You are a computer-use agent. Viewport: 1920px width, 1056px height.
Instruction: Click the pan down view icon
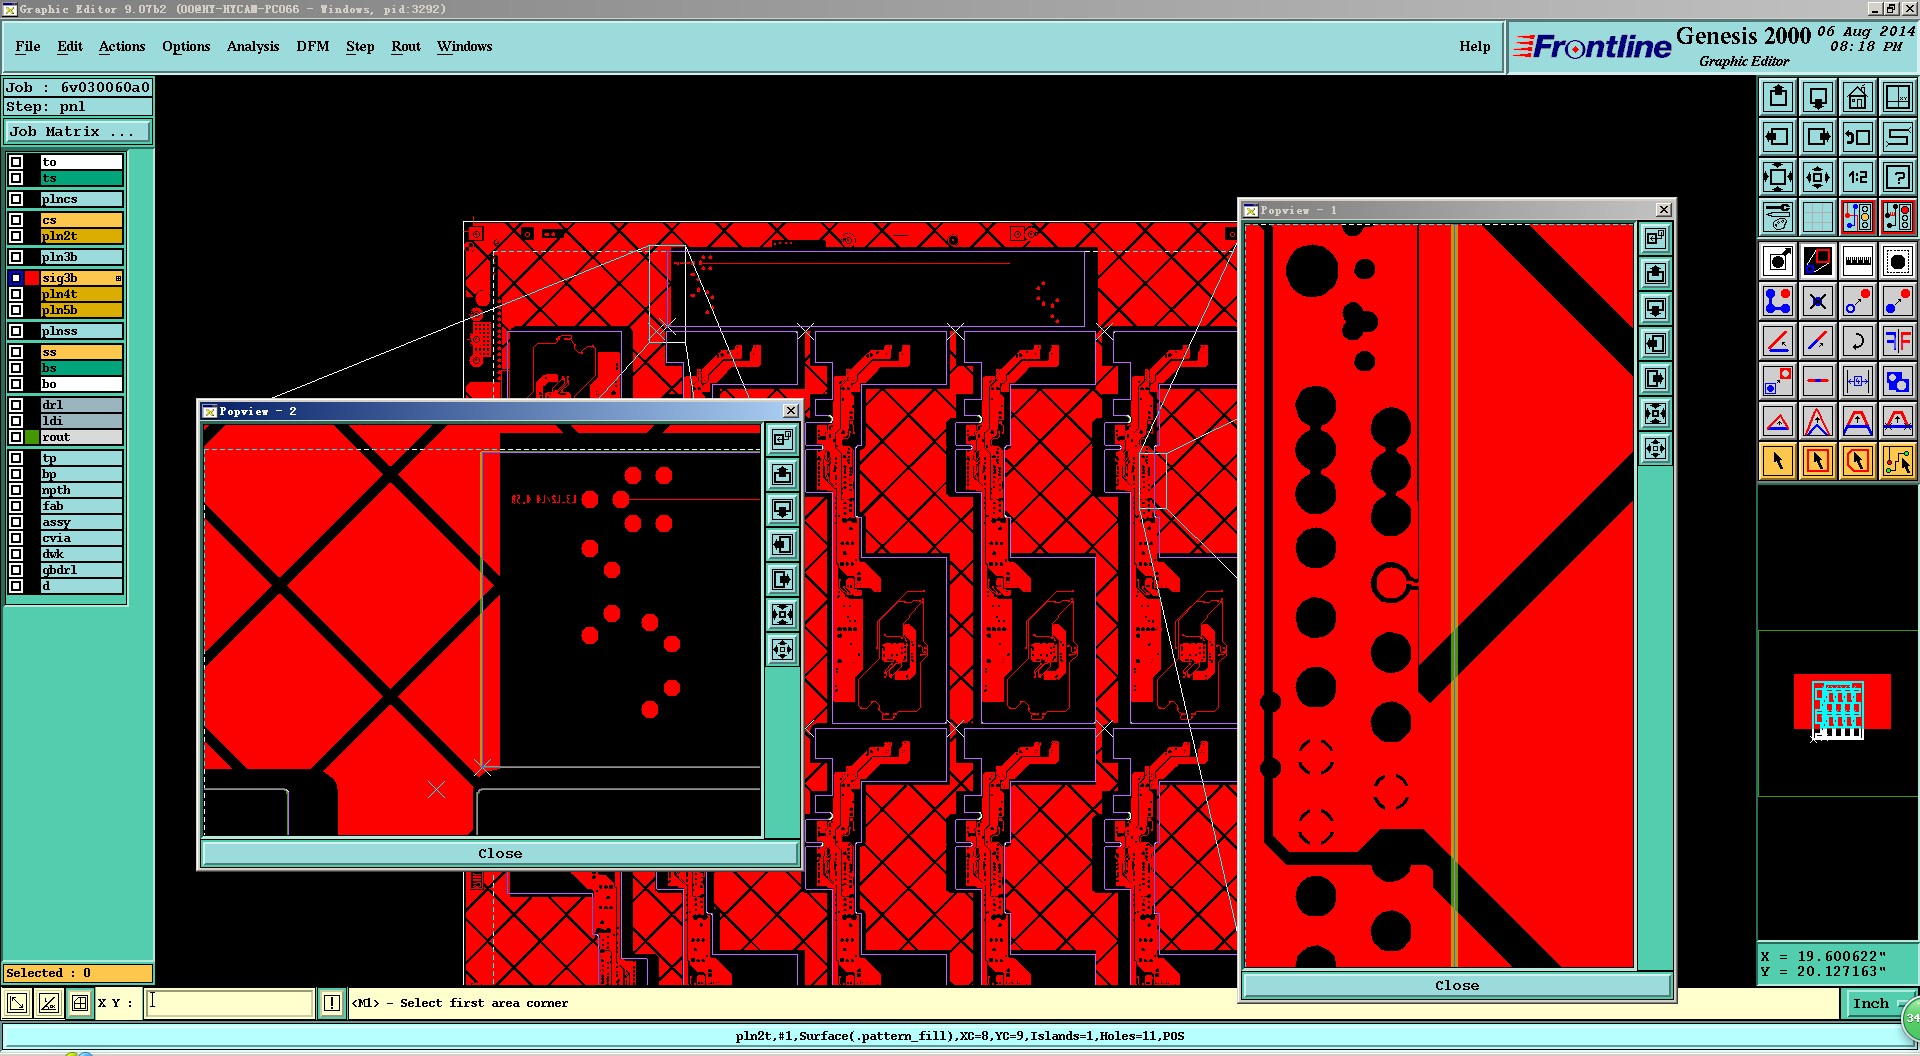(1818, 97)
